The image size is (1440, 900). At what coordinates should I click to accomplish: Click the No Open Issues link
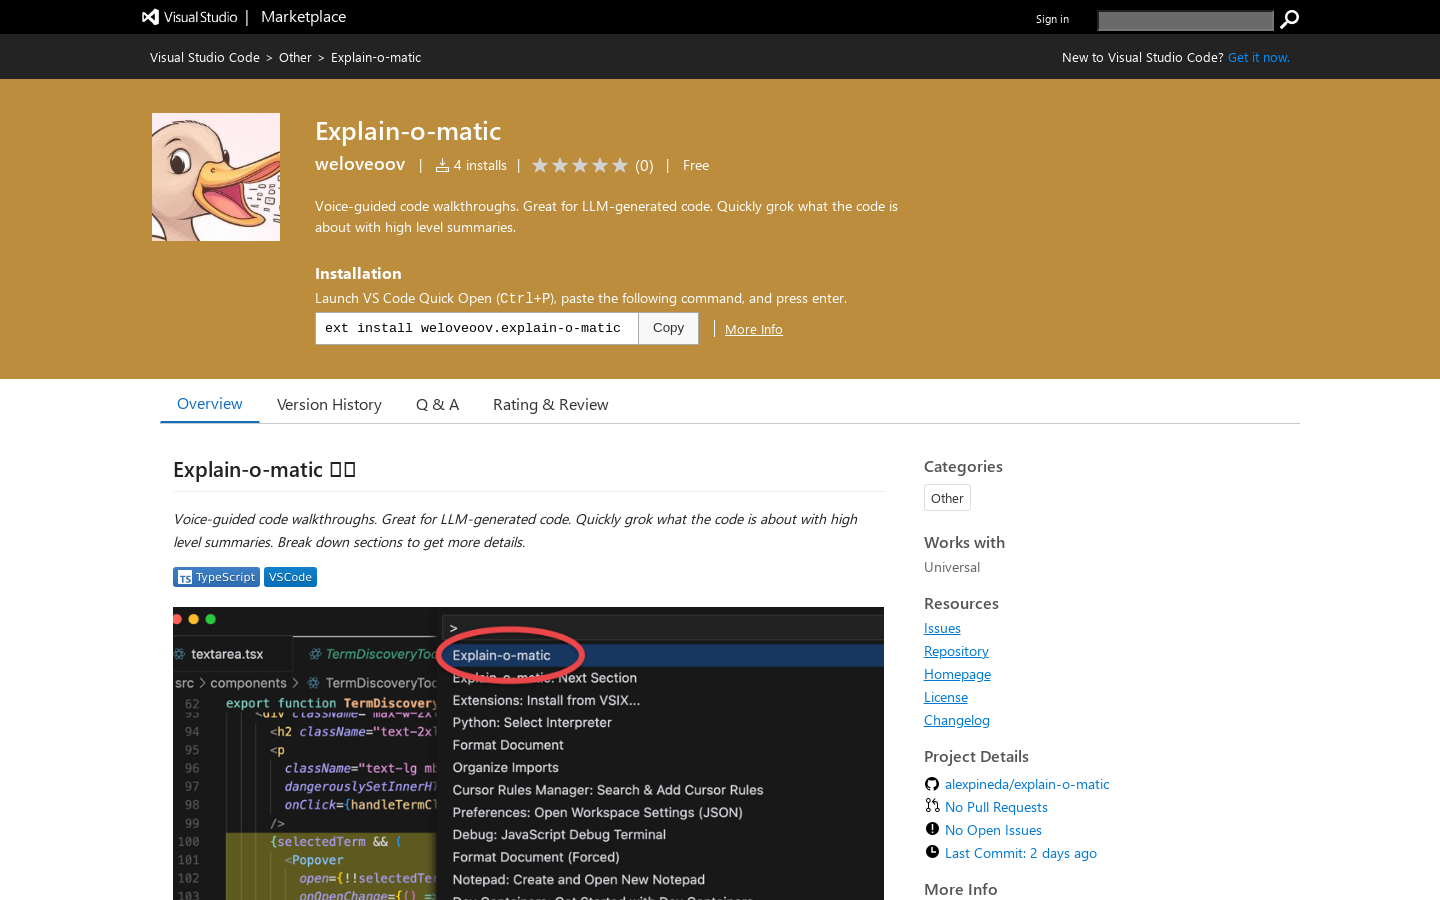tap(993, 830)
